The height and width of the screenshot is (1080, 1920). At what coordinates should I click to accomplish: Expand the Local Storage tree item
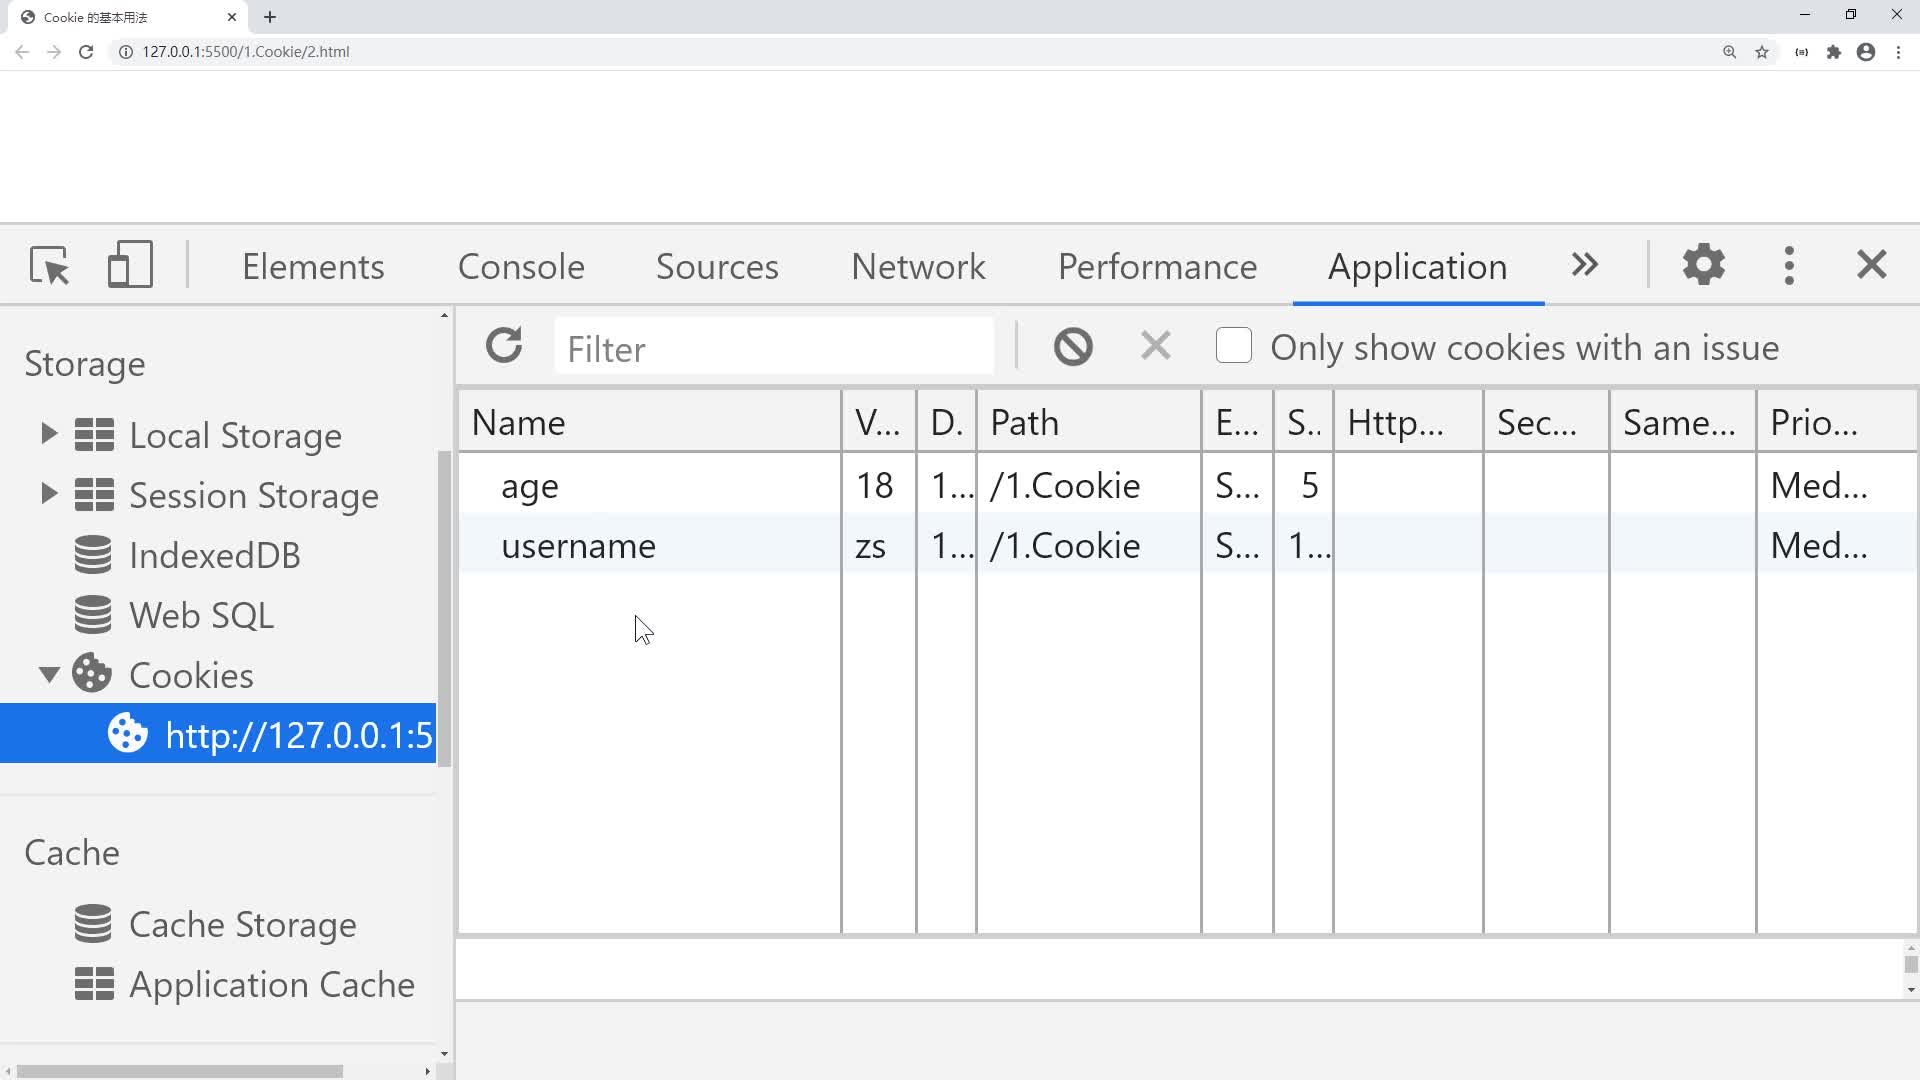tap(48, 434)
